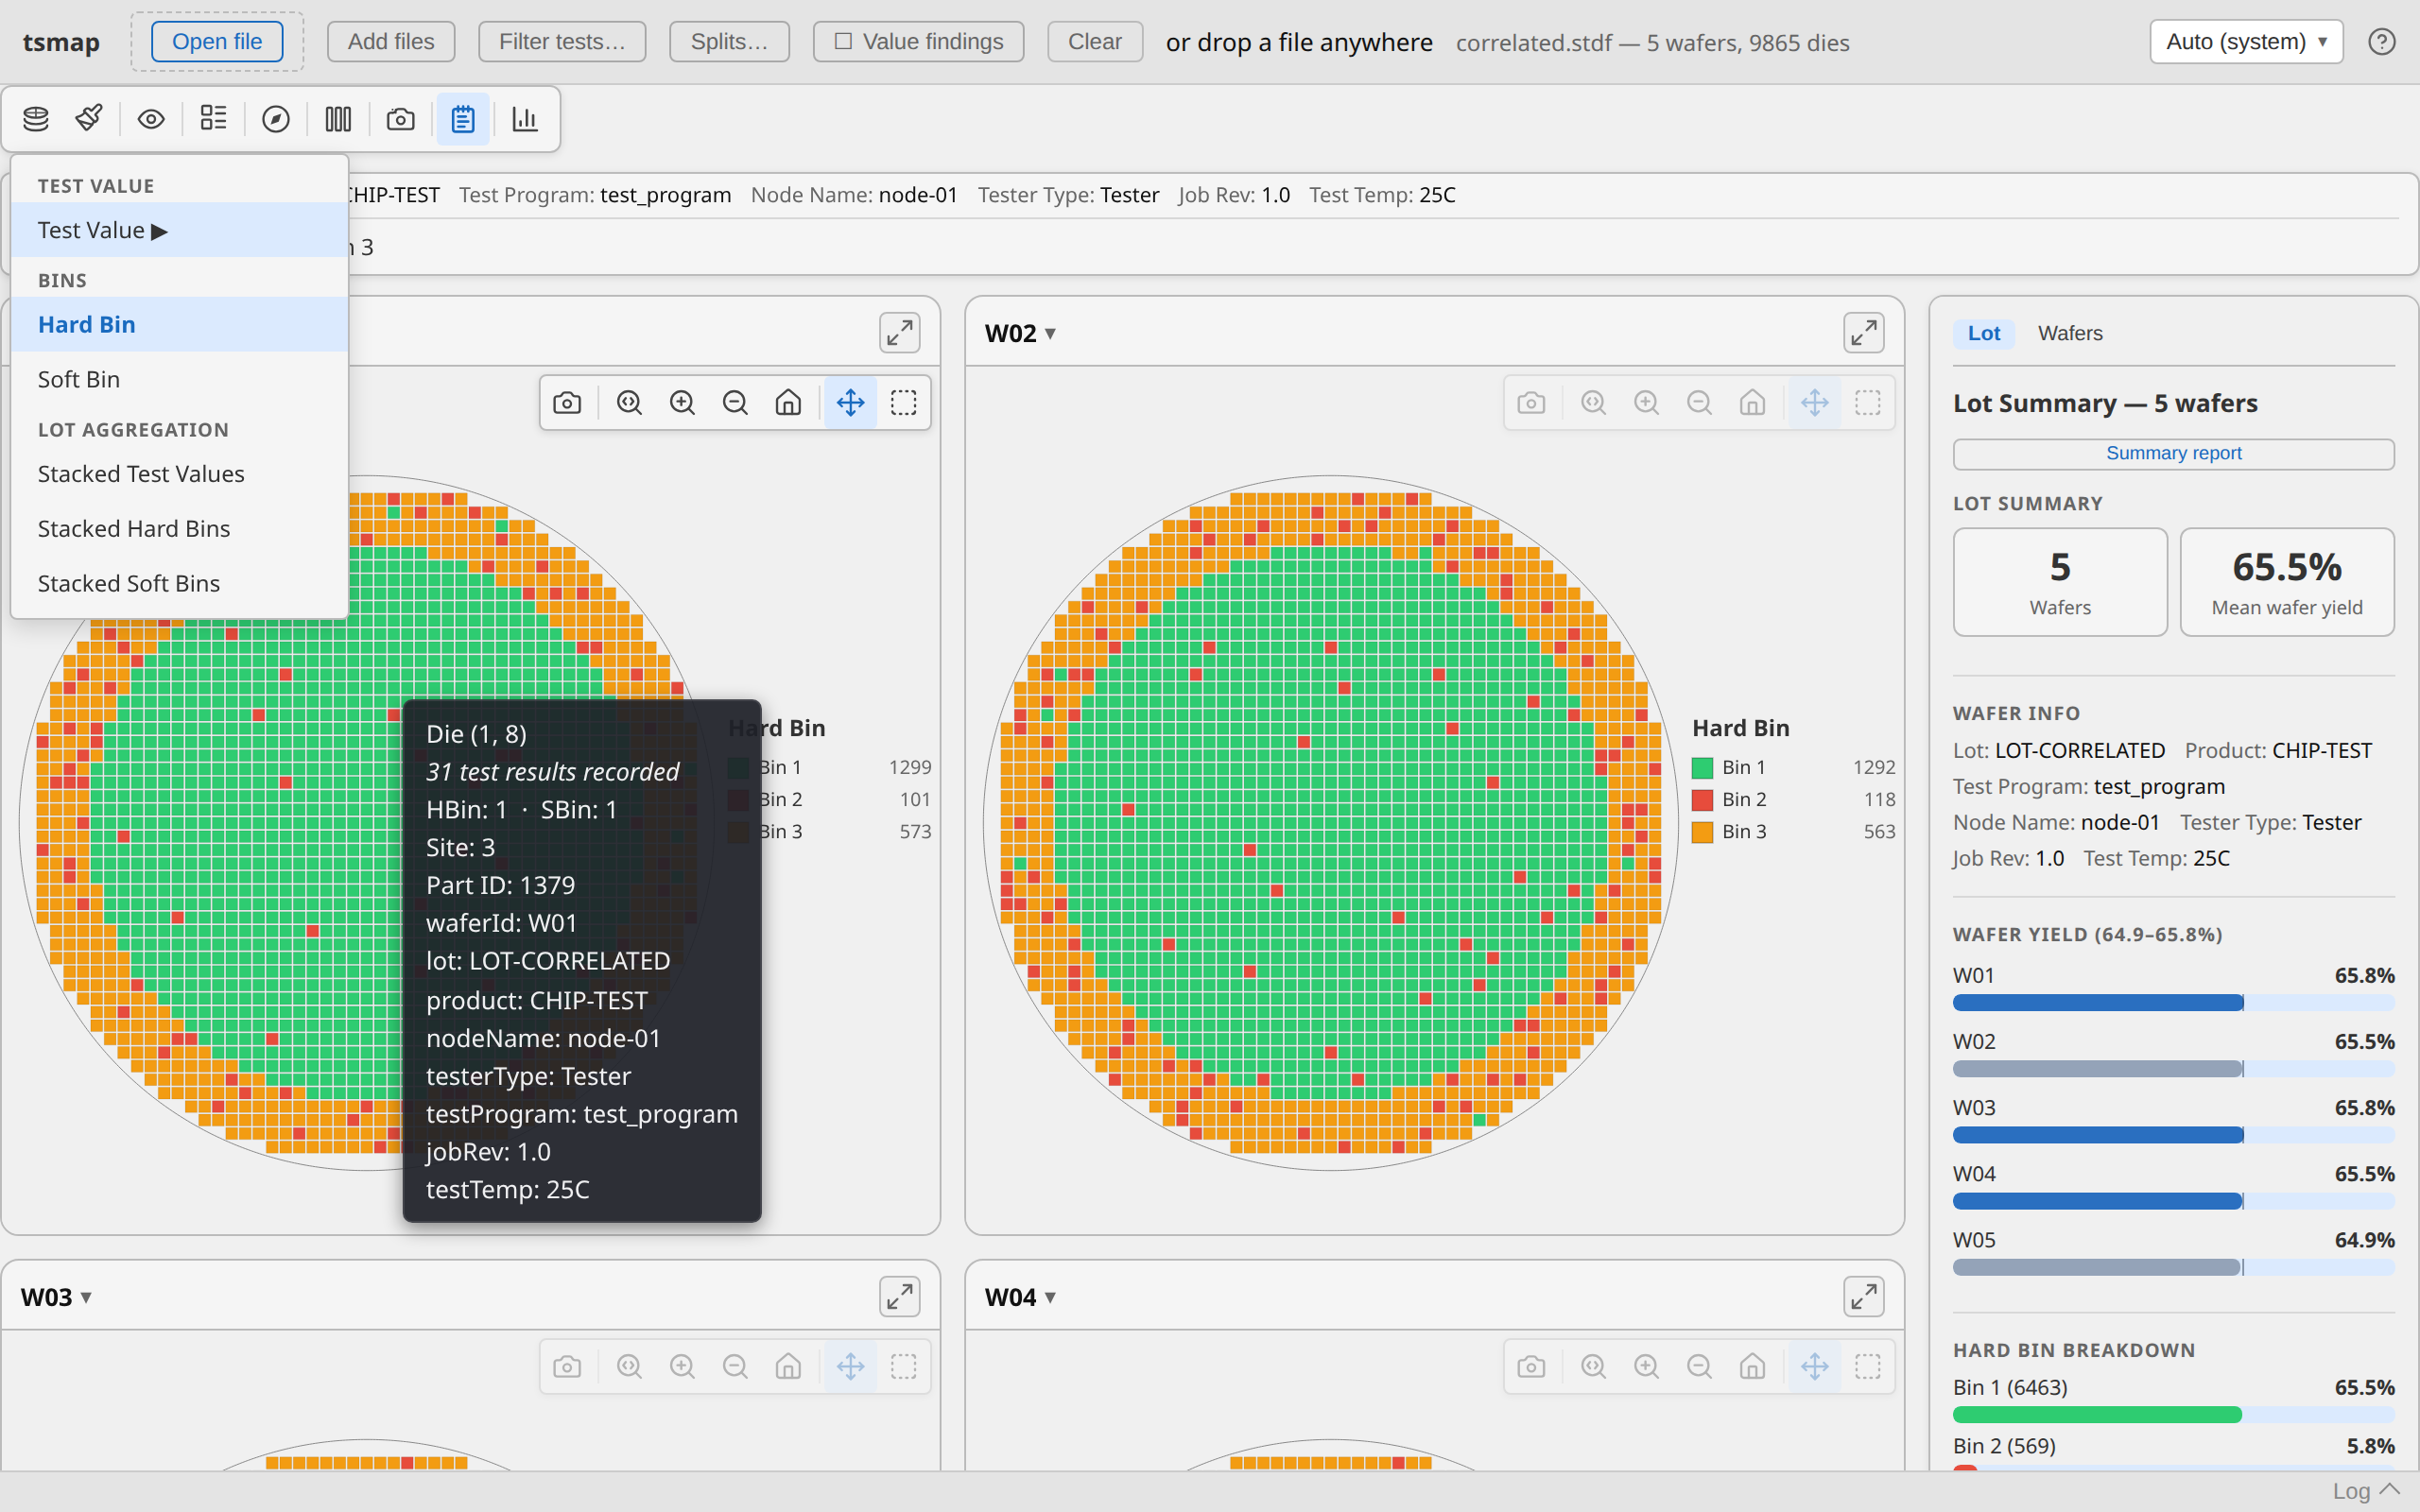Activate pan mode on W03 plot

(851, 1367)
